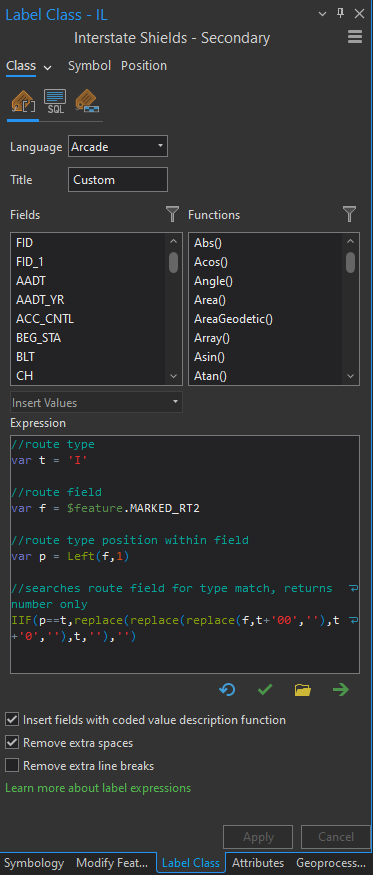Image resolution: width=373 pixels, height=875 pixels.
Task: Import an expression with the folder icon
Action: pyautogui.click(x=303, y=690)
